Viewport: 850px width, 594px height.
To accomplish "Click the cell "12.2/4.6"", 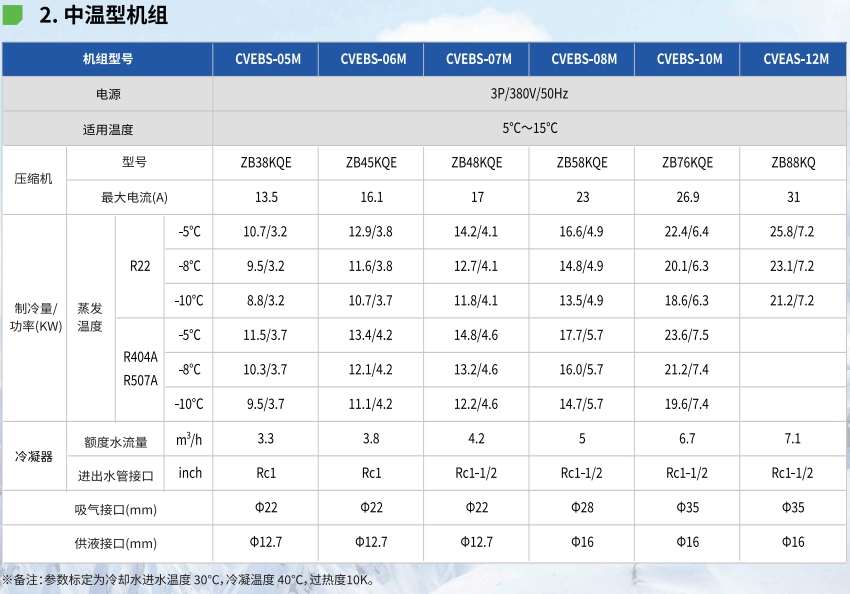I will [x=475, y=404].
